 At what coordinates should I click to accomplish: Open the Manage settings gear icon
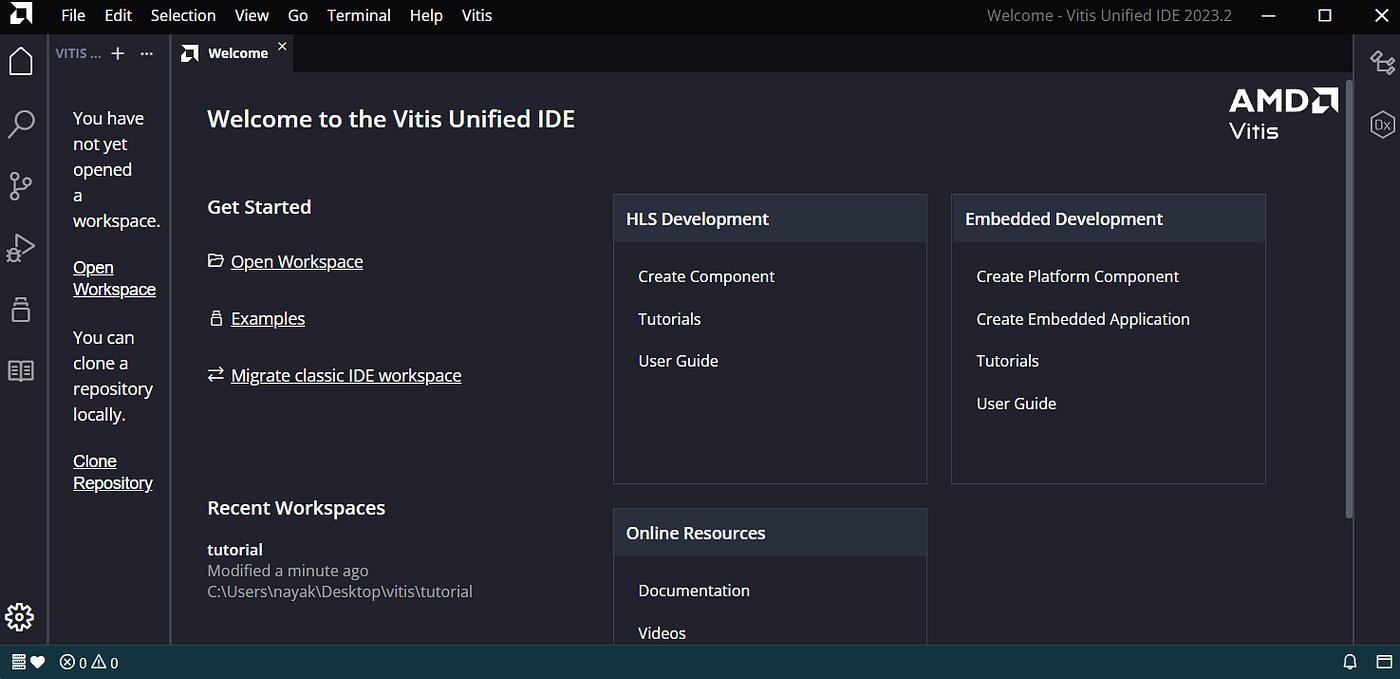tap(20, 617)
